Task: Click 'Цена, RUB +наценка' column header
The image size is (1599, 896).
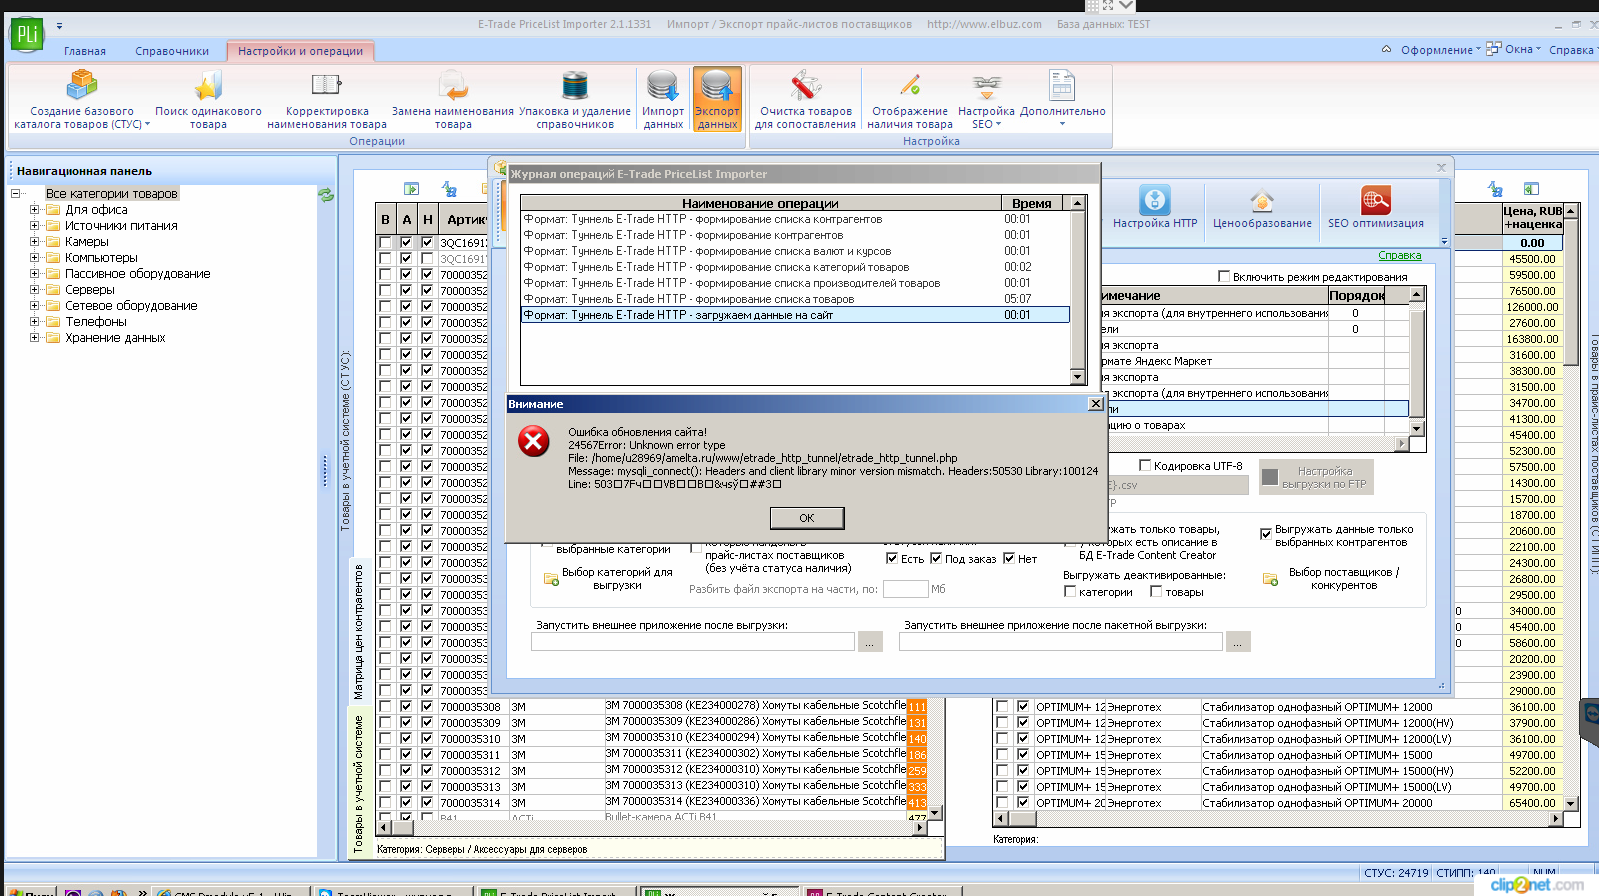Action: (x=1532, y=218)
